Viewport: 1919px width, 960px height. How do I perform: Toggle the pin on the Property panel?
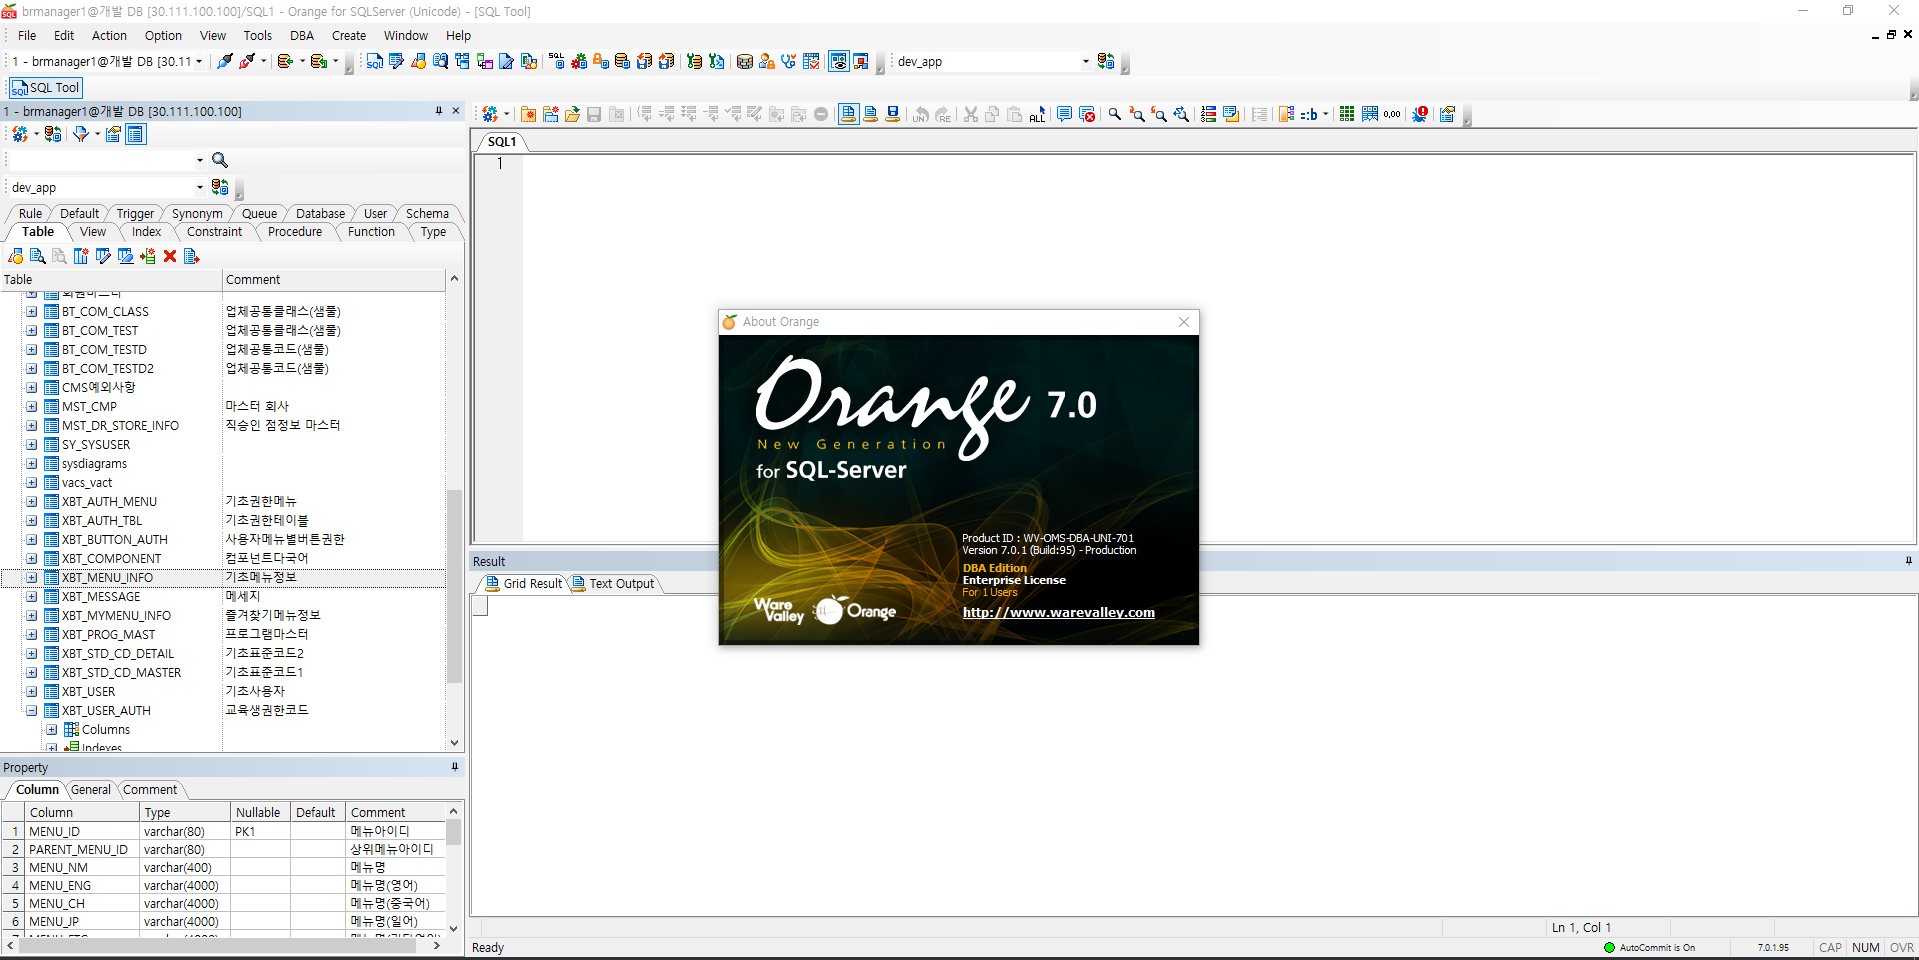tap(454, 767)
